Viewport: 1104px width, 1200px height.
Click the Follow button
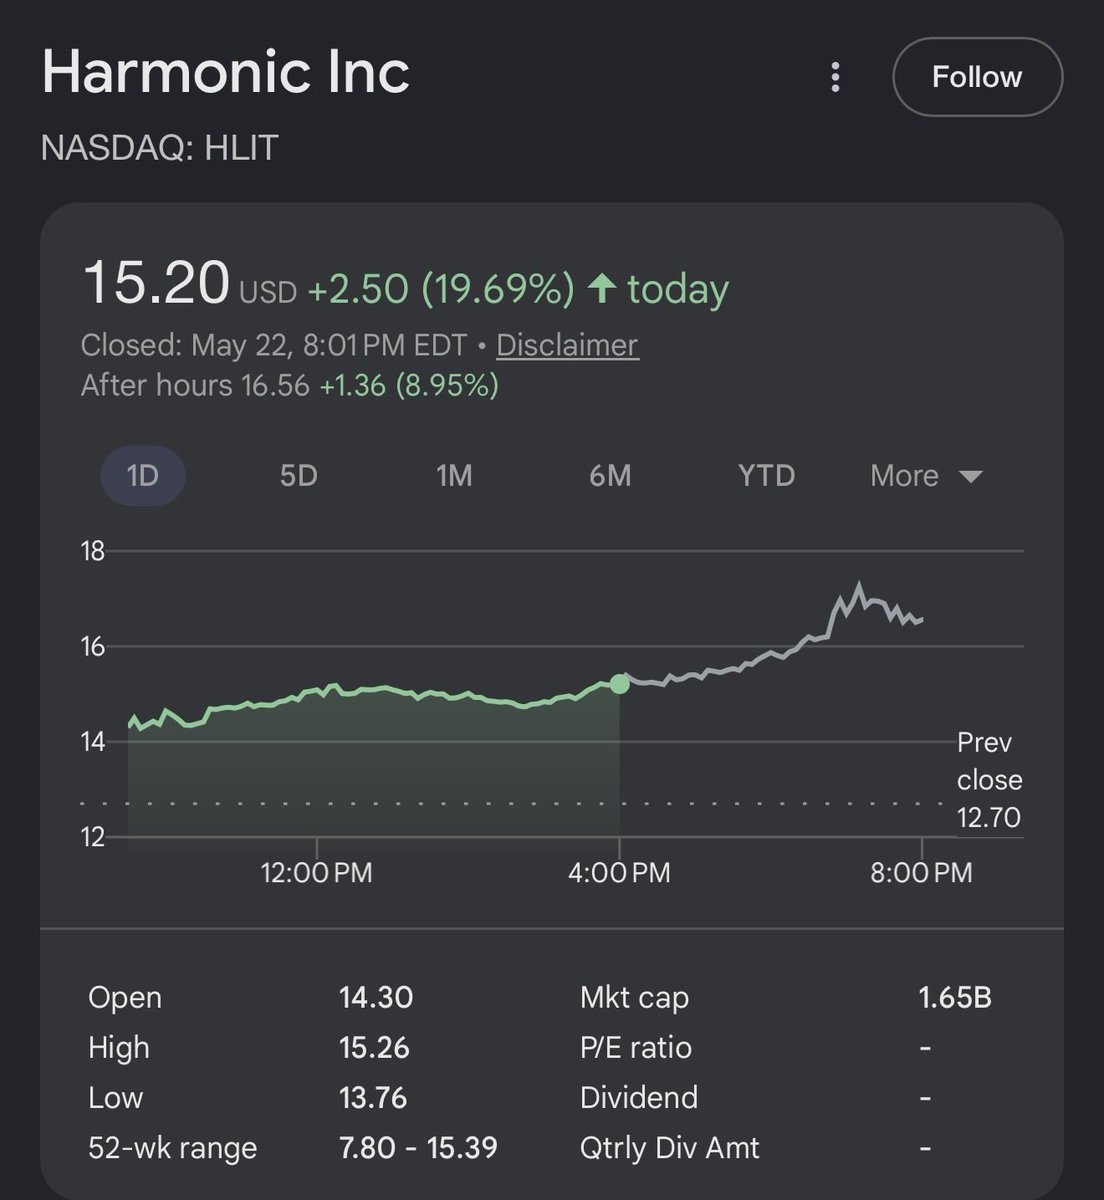click(977, 77)
